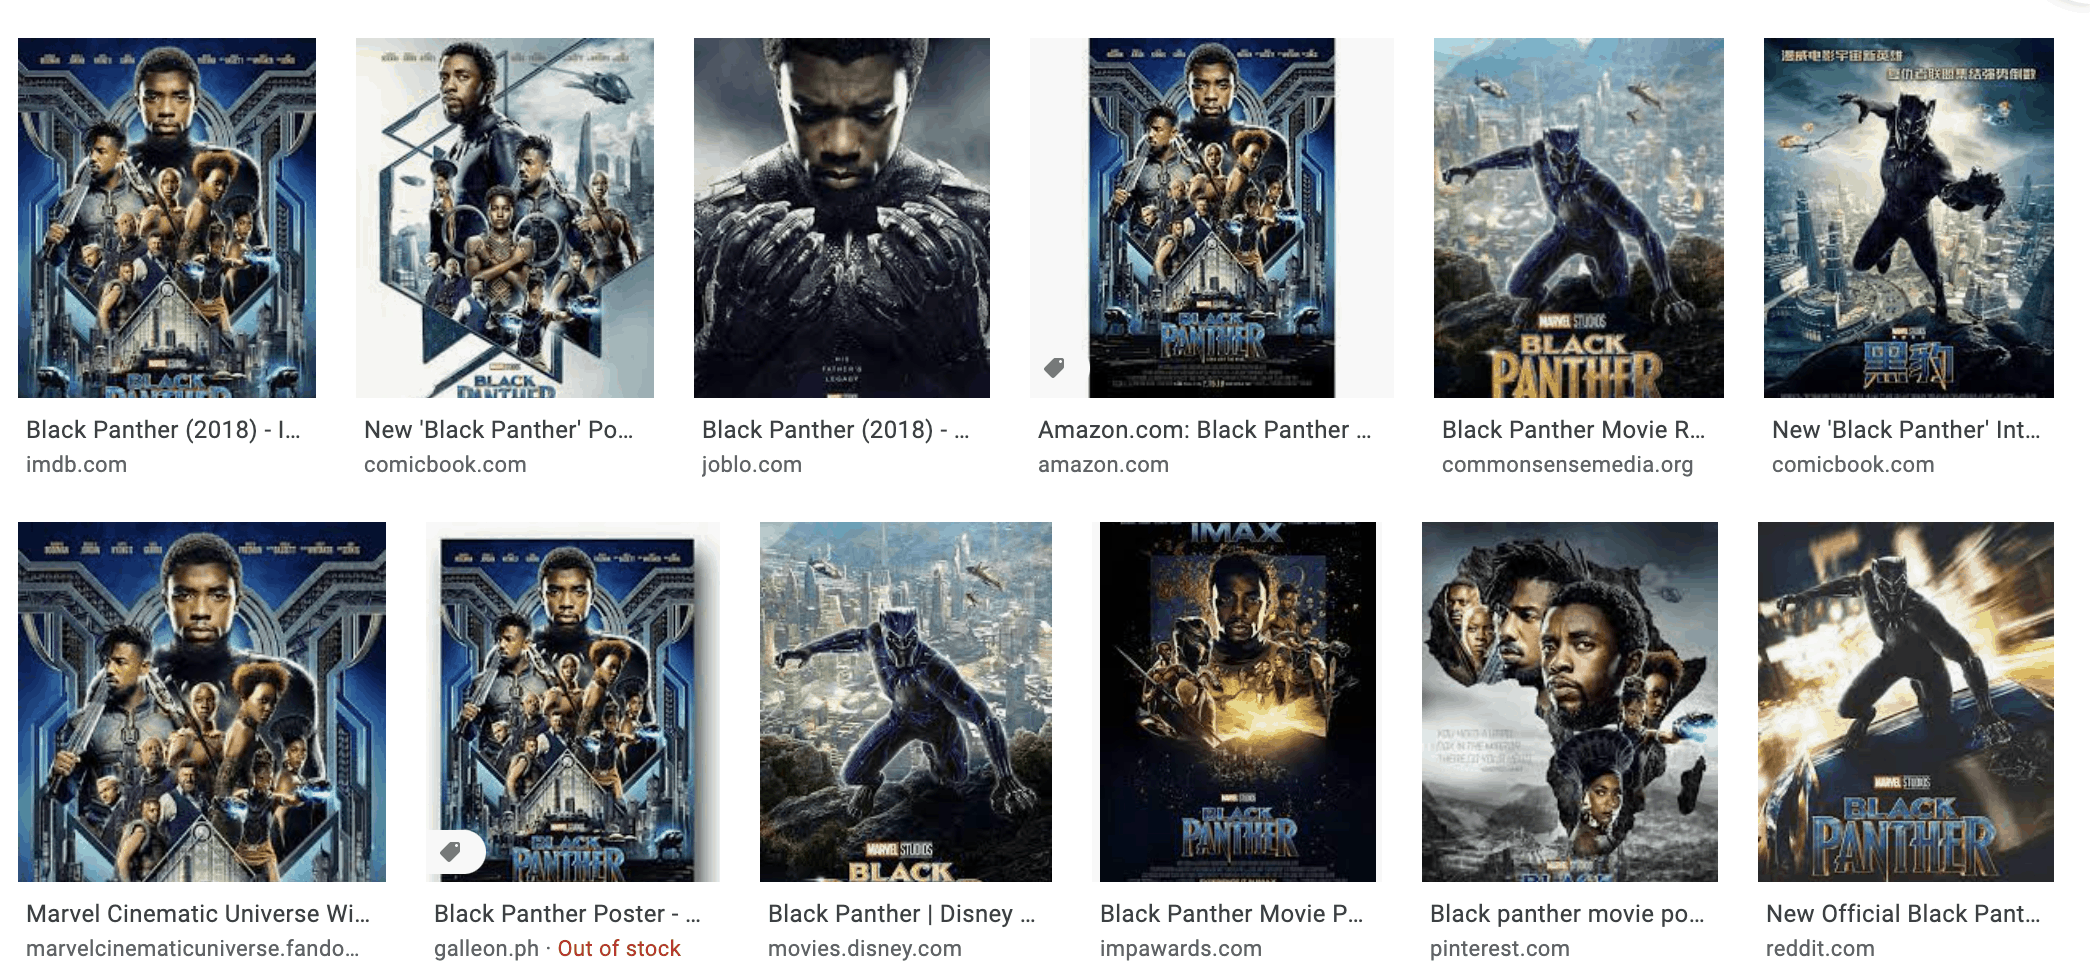The height and width of the screenshot is (980, 2090).
Task: Click the red 'Out of stock' label
Action: point(619,949)
